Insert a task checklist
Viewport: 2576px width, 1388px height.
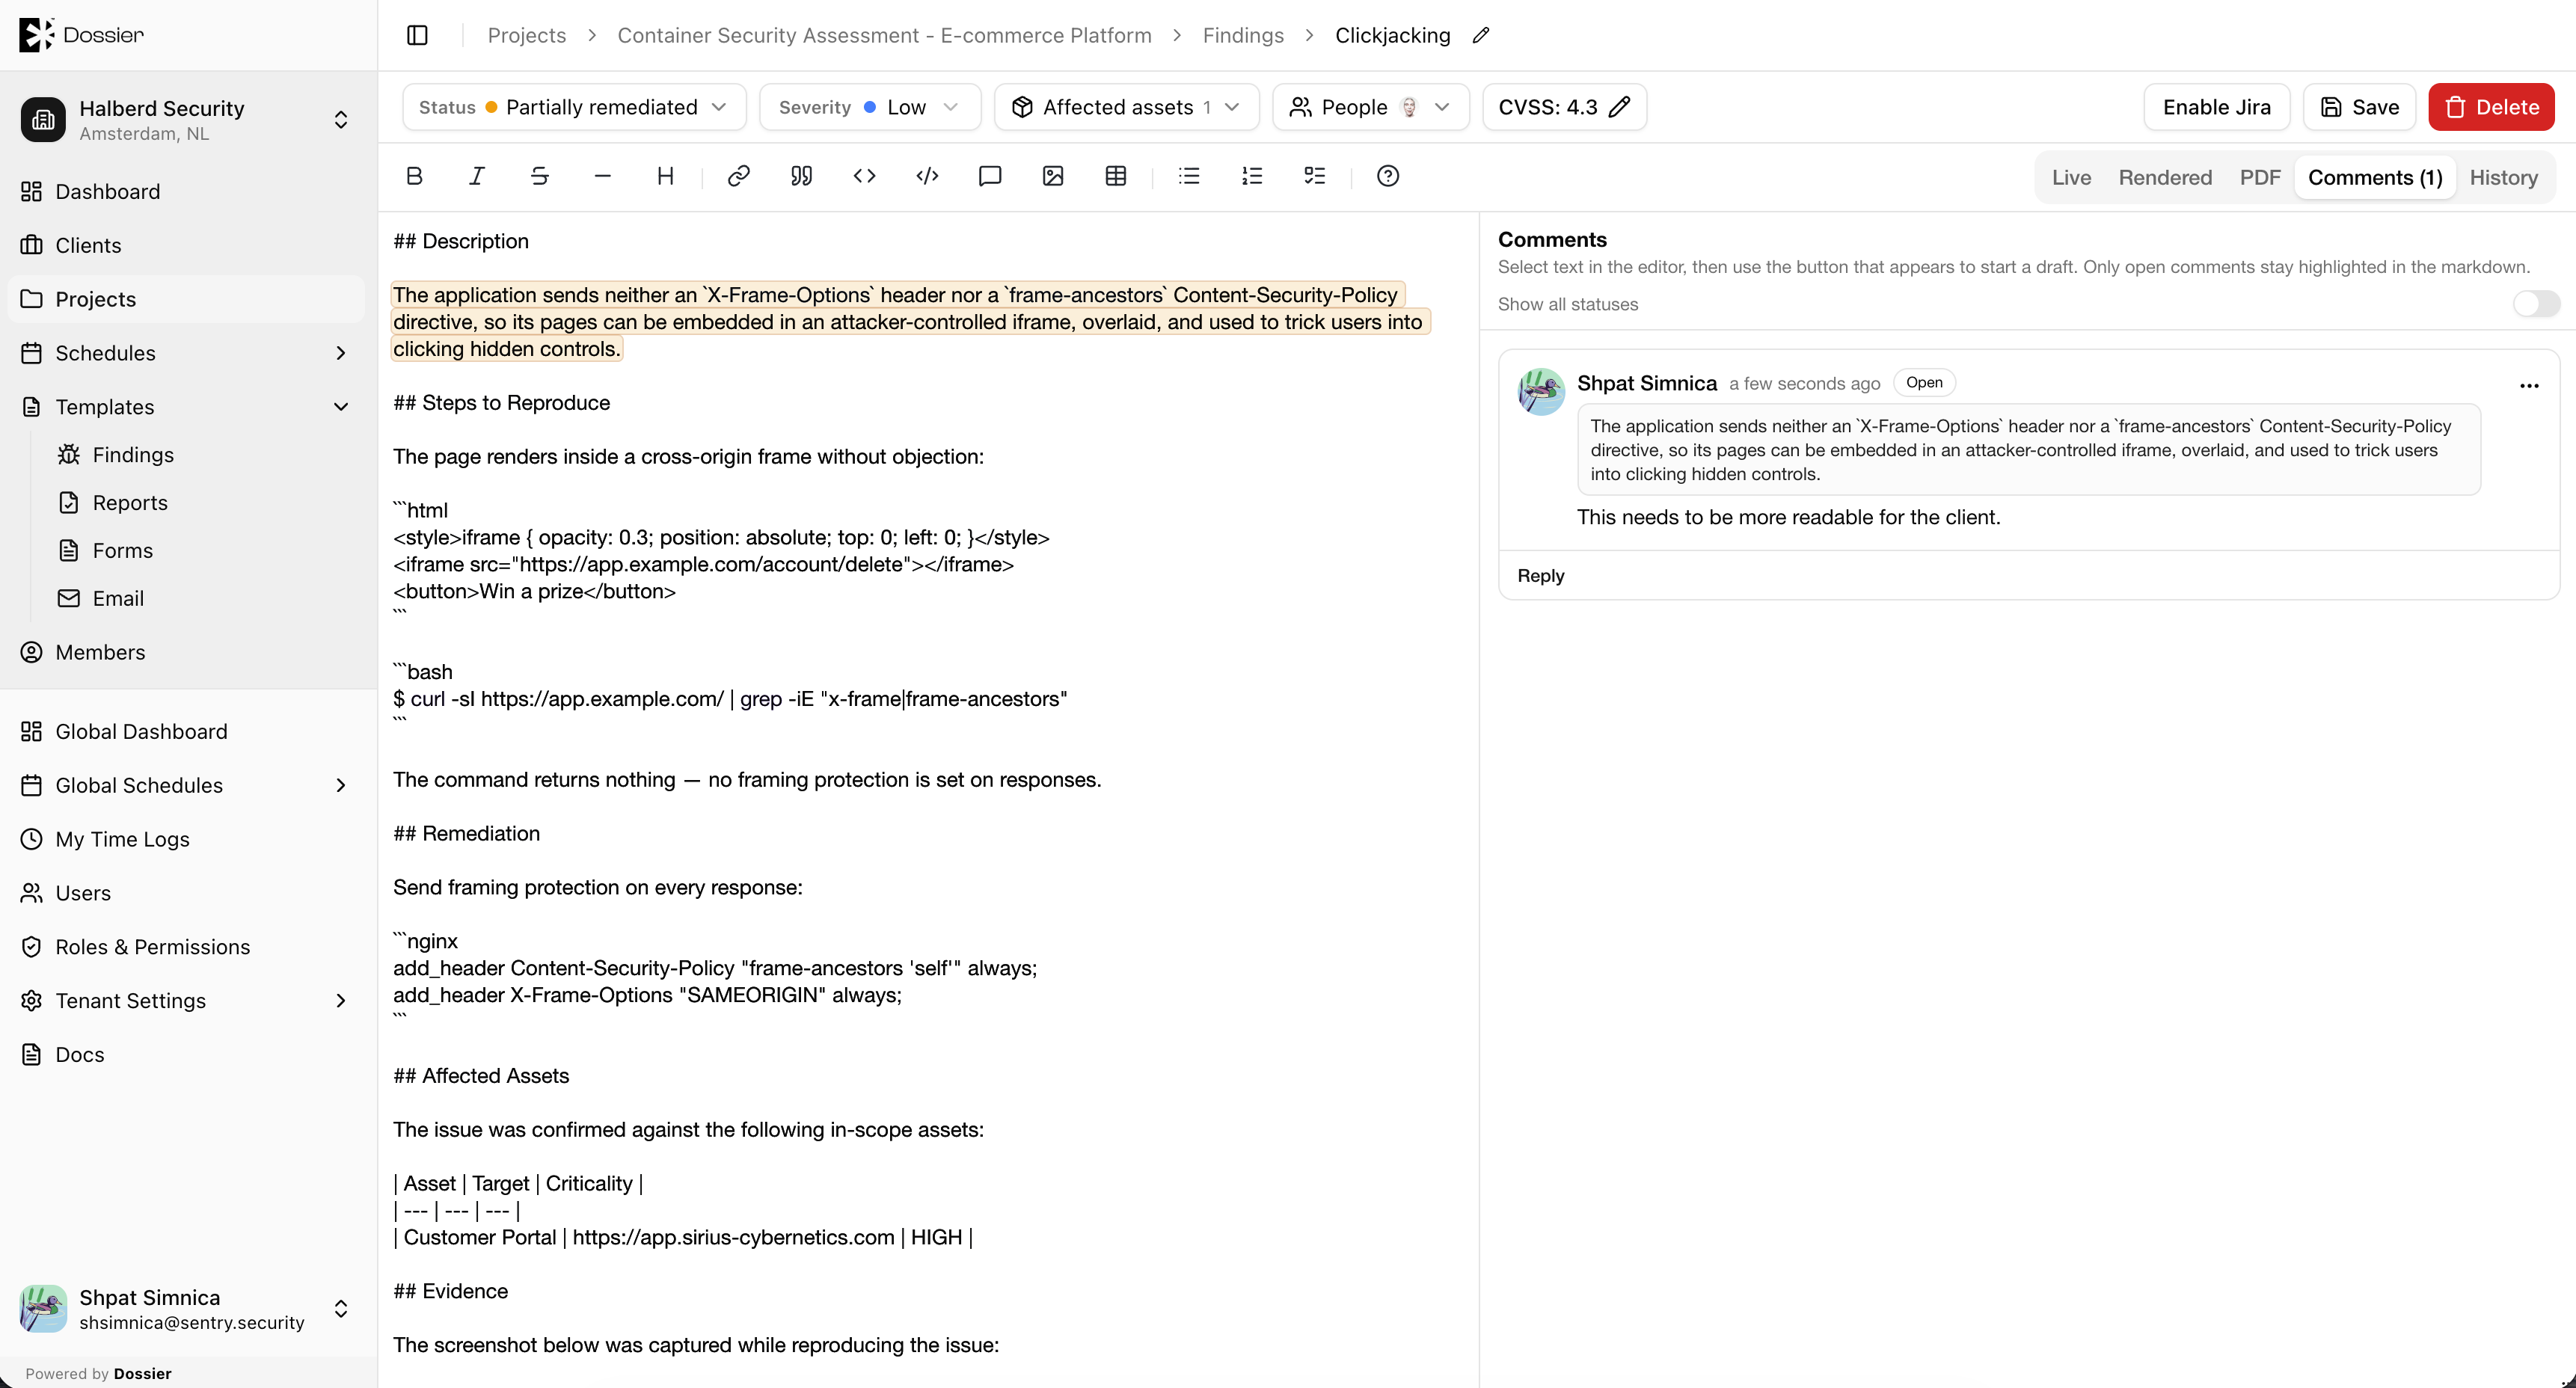[1315, 176]
